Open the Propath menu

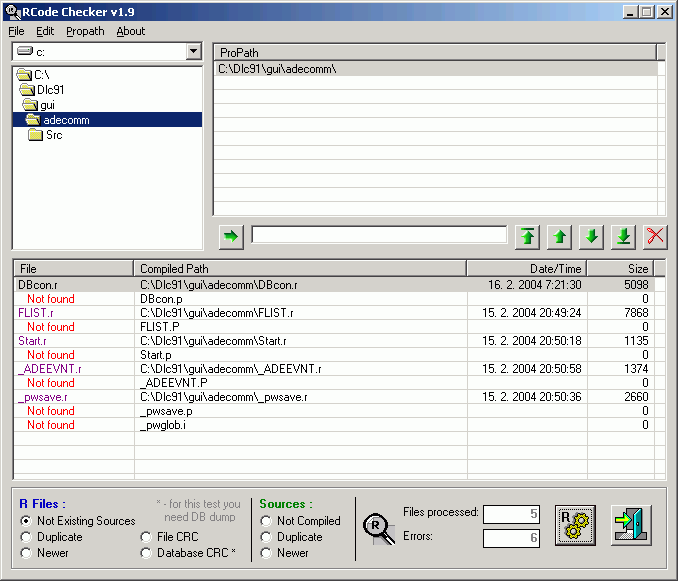(x=85, y=31)
